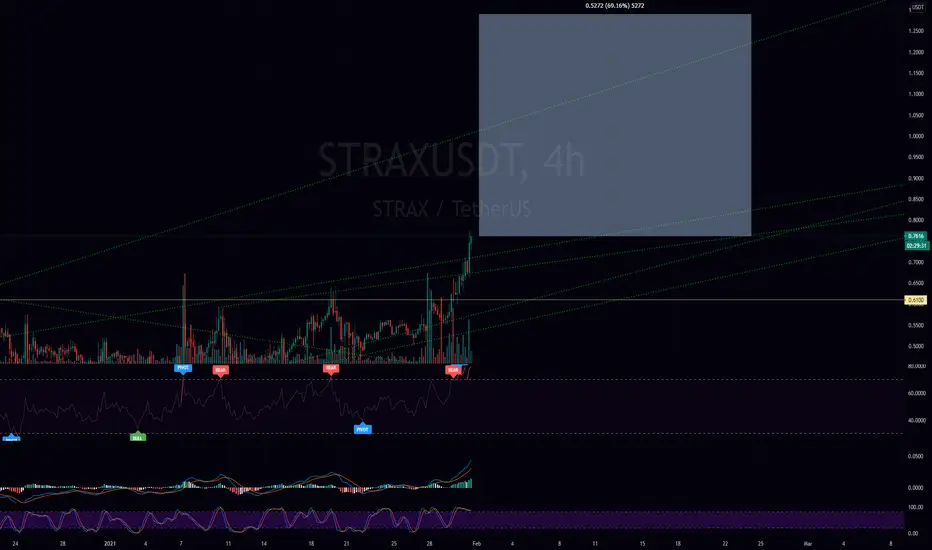Click the 80.0000 RSI scale label

coord(916,366)
